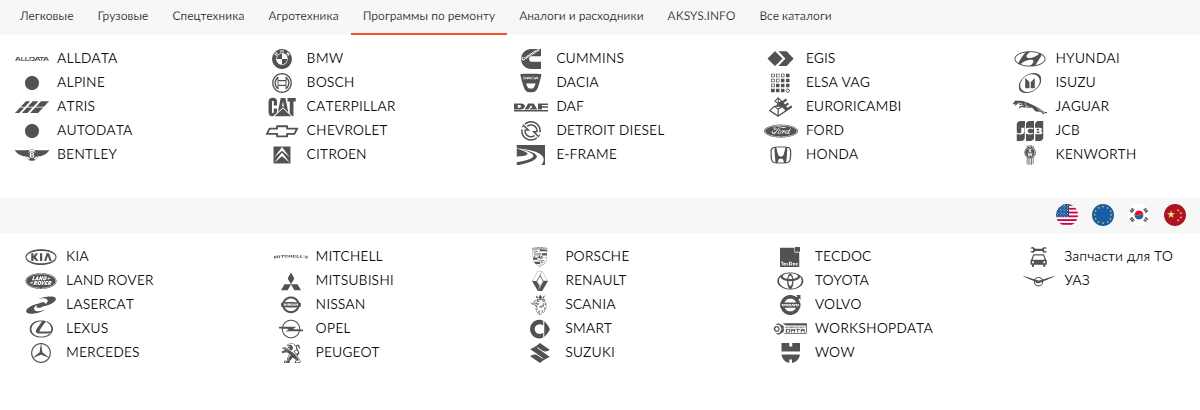The image size is (1200, 410).
Task: Click the Chevrolet bowtie logo icon
Action: pyautogui.click(x=282, y=130)
